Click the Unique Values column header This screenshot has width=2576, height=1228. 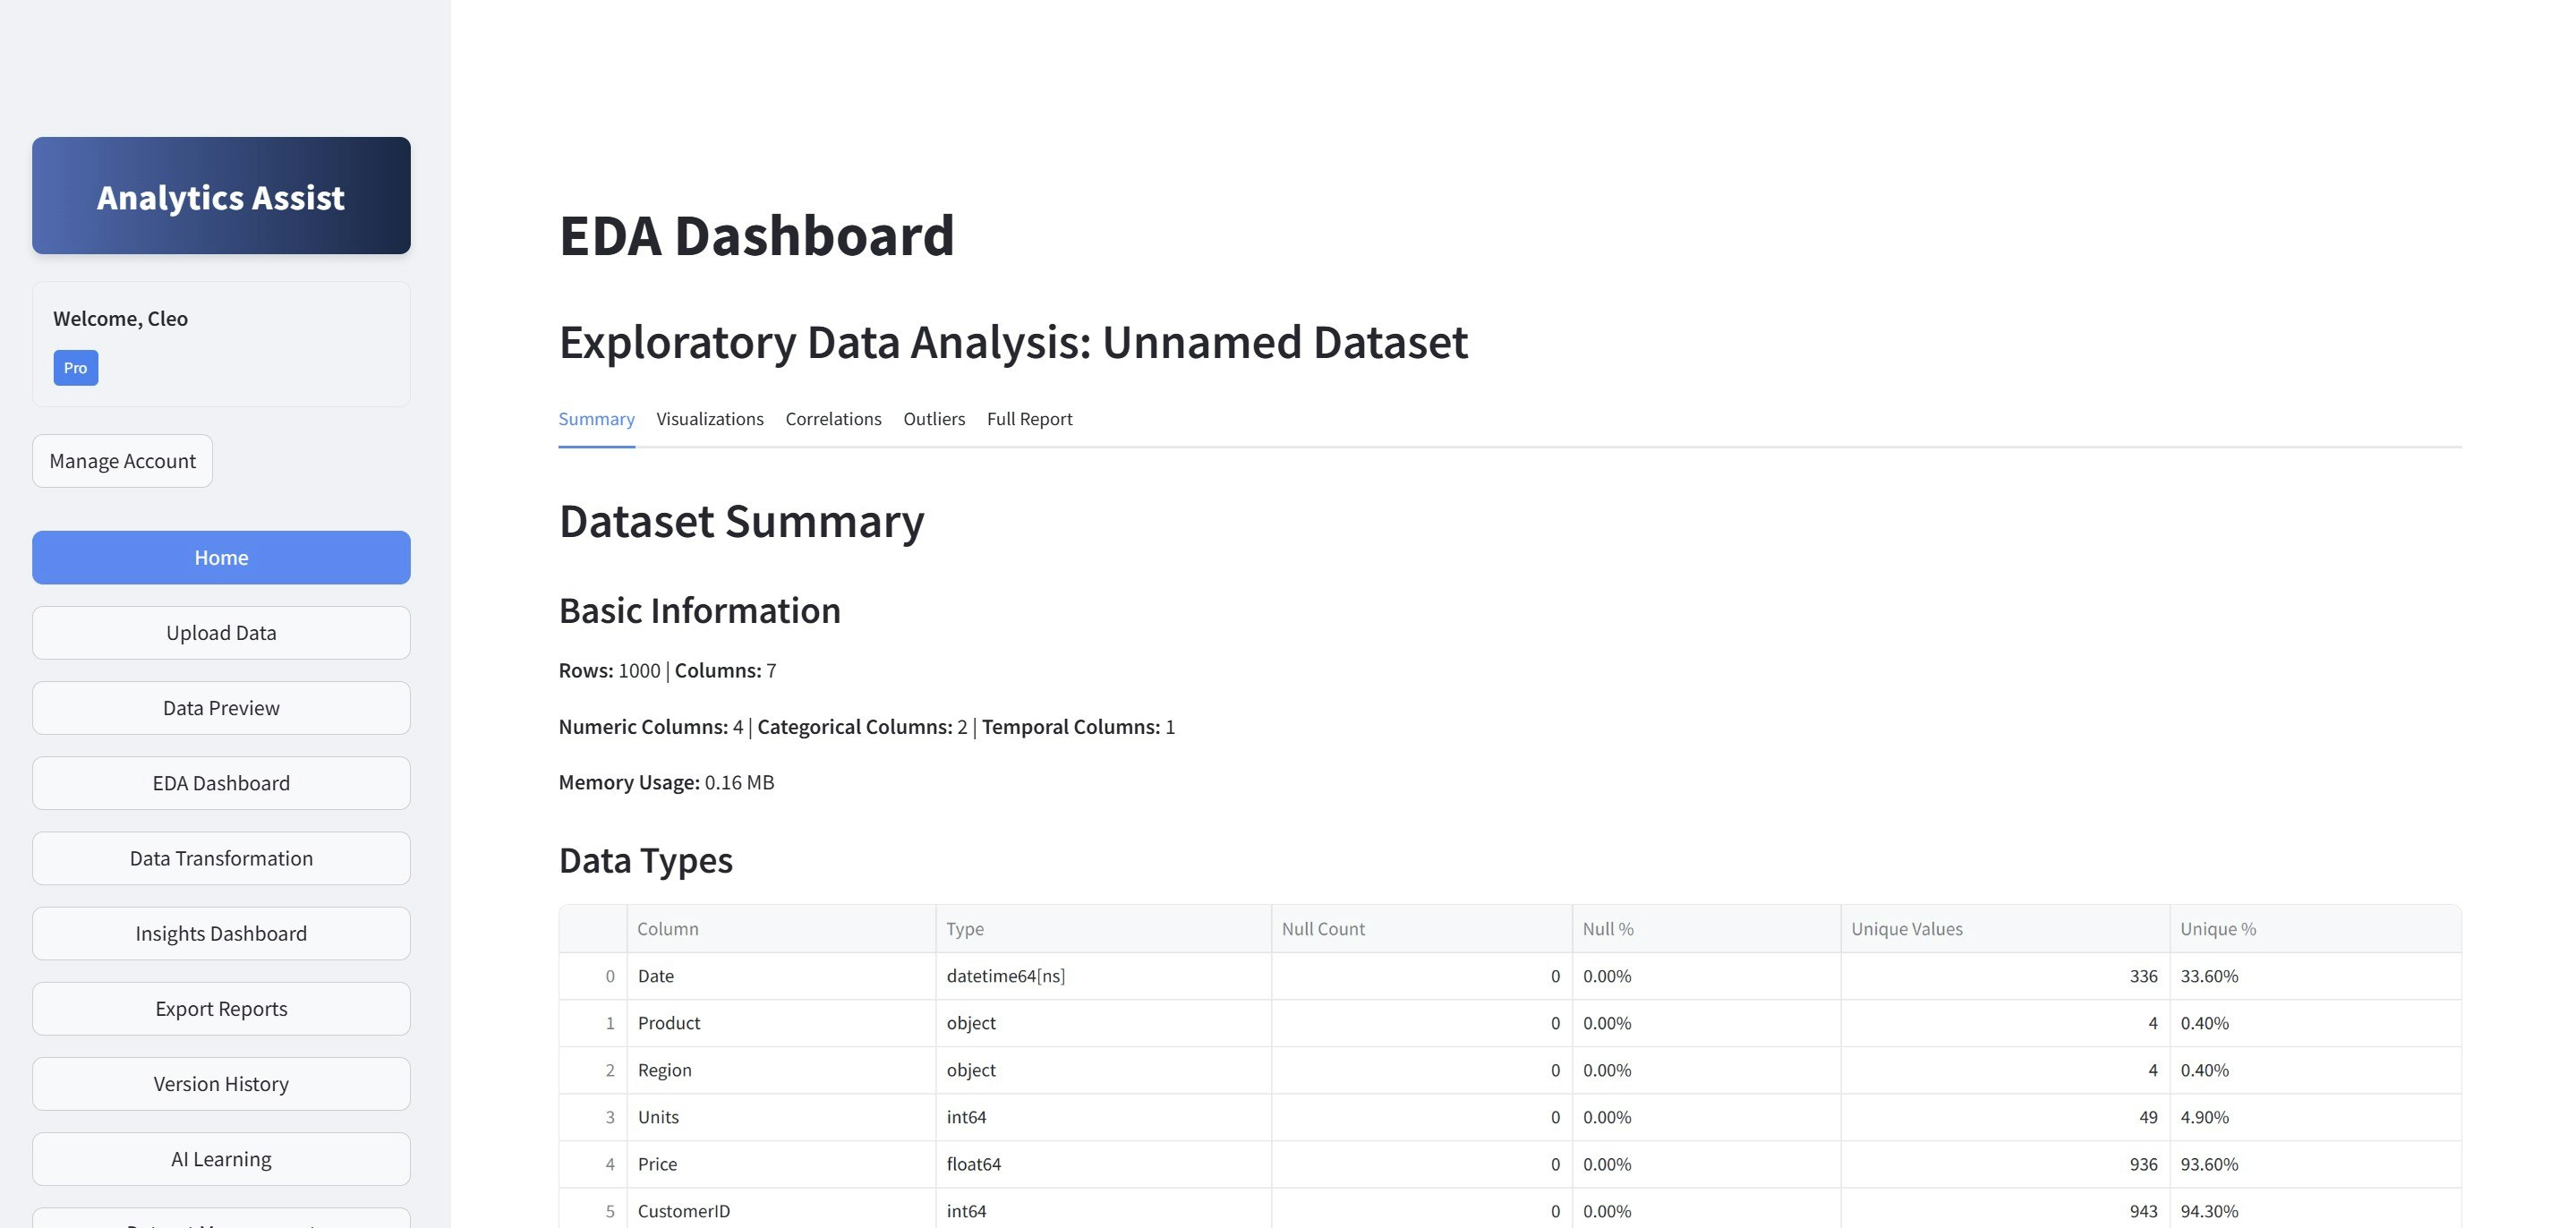(x=1906, y=929)
